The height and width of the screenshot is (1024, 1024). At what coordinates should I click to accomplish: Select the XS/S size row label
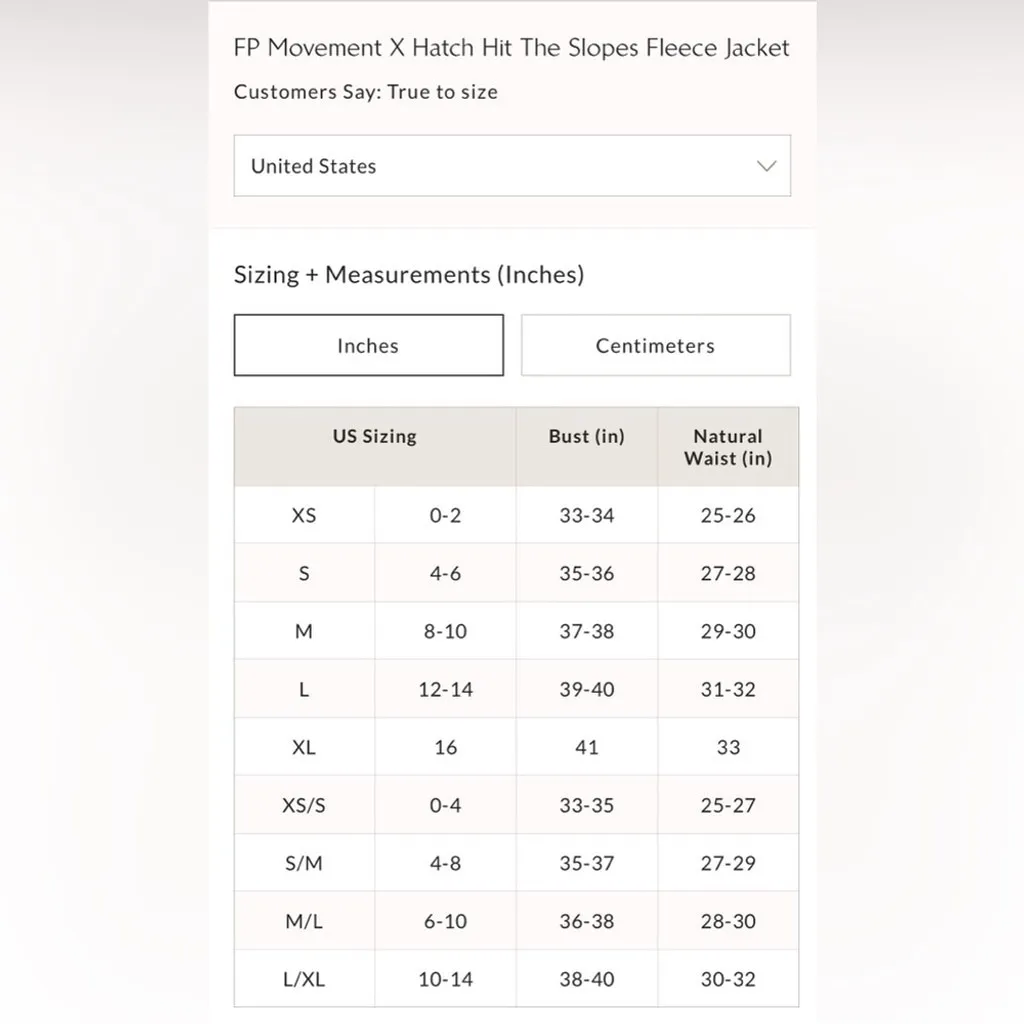click(304, 806)
